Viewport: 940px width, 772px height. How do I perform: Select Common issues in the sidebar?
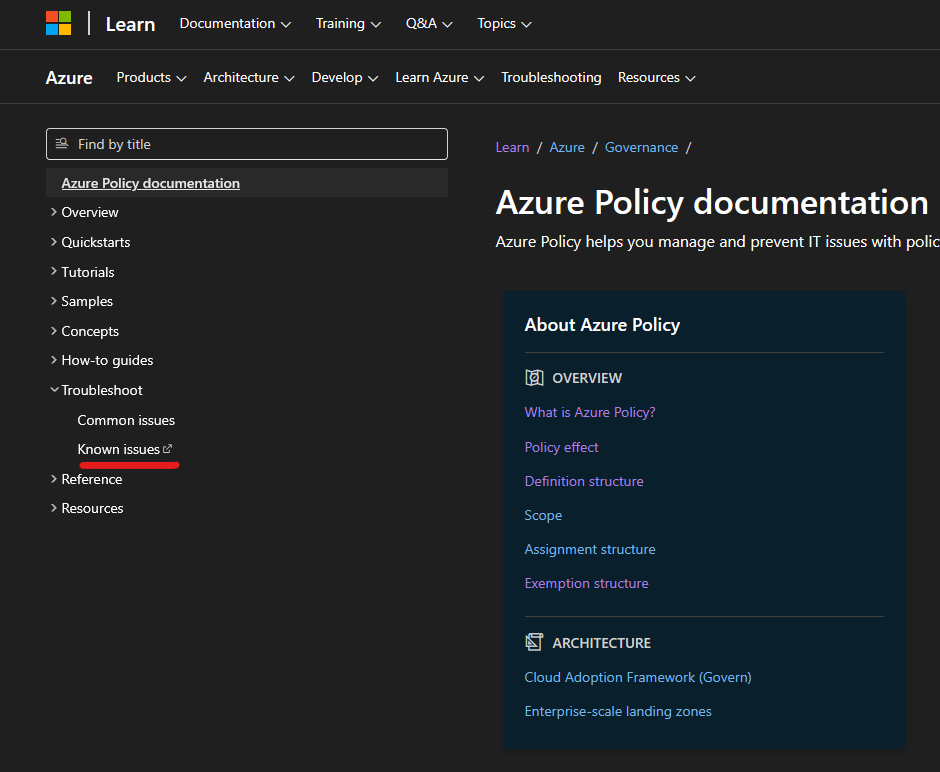point(126,420)
